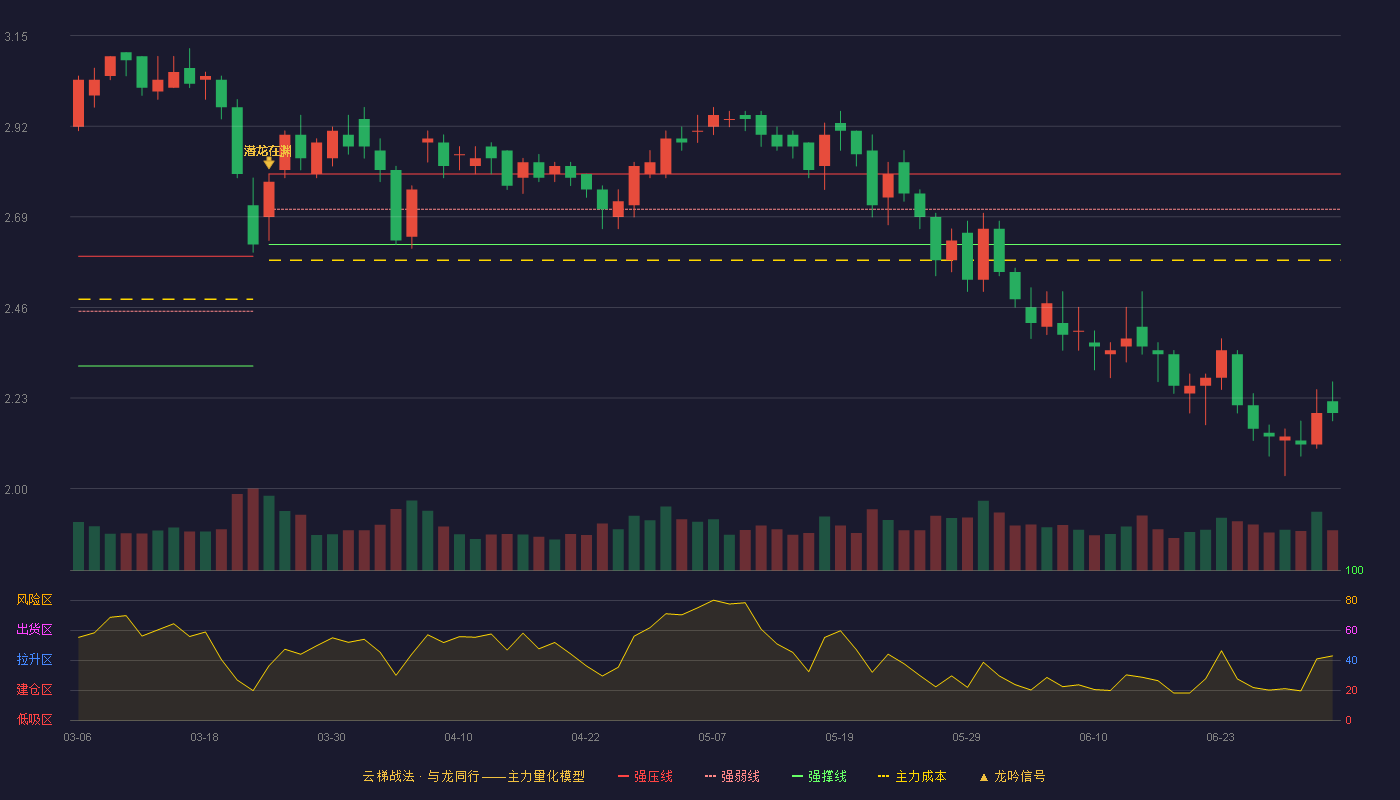Viewport: 1400px width, 800px height.
Task: Click the 2.46 price axis label
Action: (16, 309)
